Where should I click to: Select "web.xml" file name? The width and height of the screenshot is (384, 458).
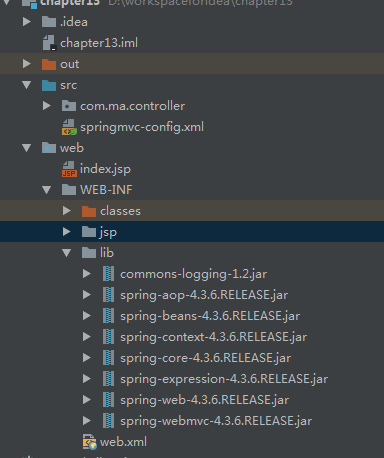pyautogui.click(x=123, y=442)
